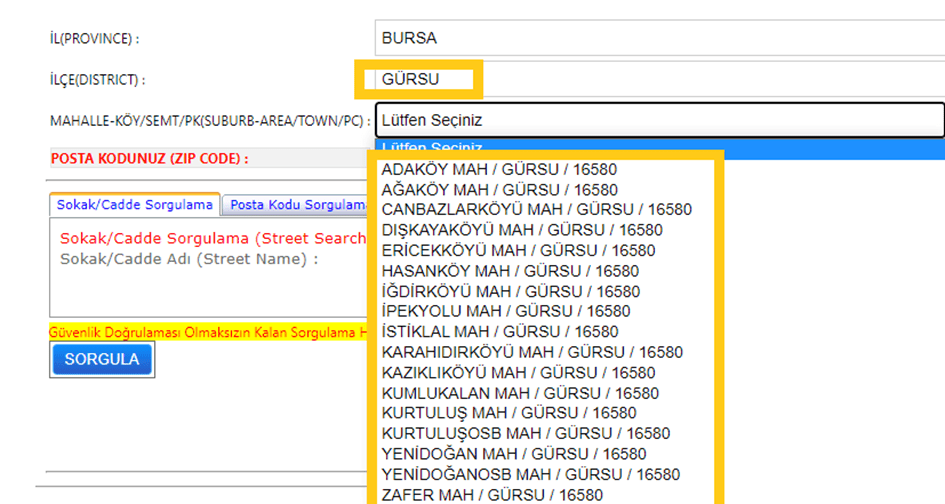This screenshot has width=945, height=504.
Task: Choose İSTİKLAL MAH / GÜRSU entry
Action: click(499, 331)
